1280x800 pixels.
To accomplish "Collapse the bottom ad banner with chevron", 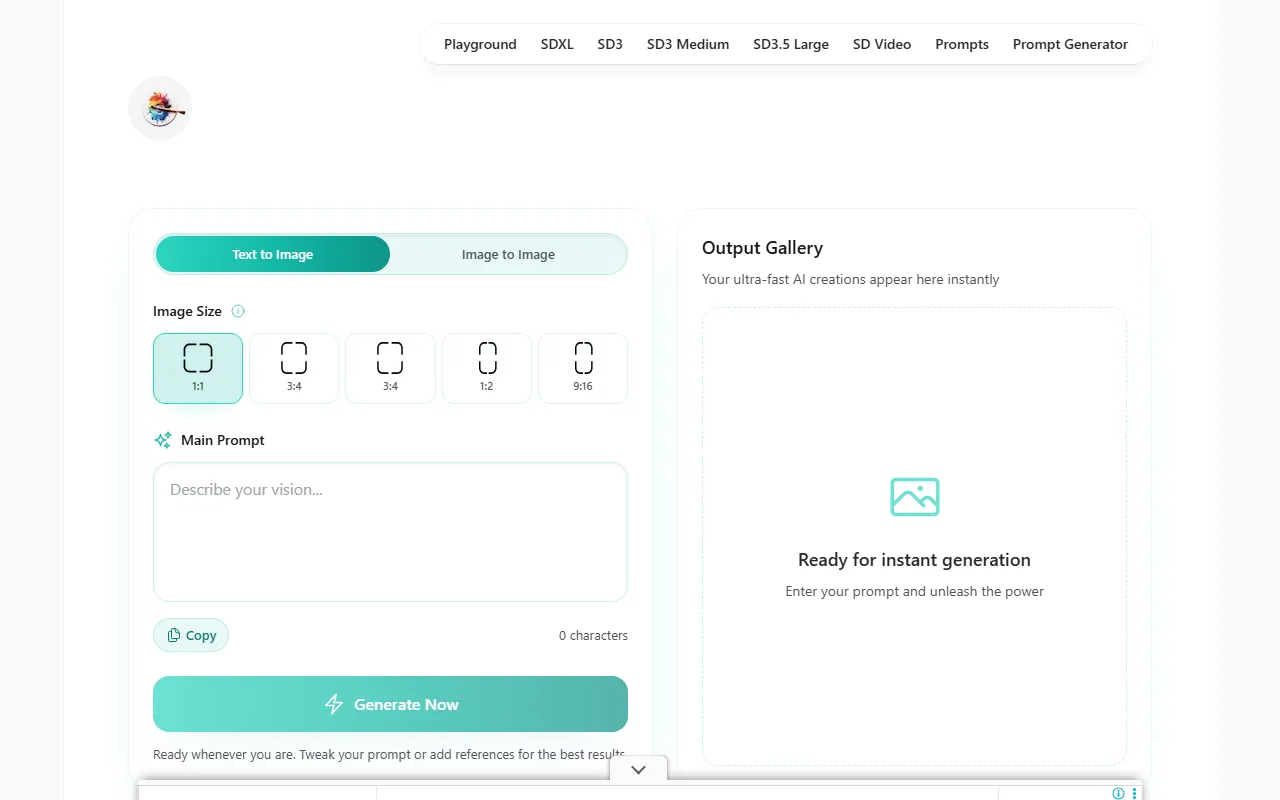I will click(x=638, y=769).
